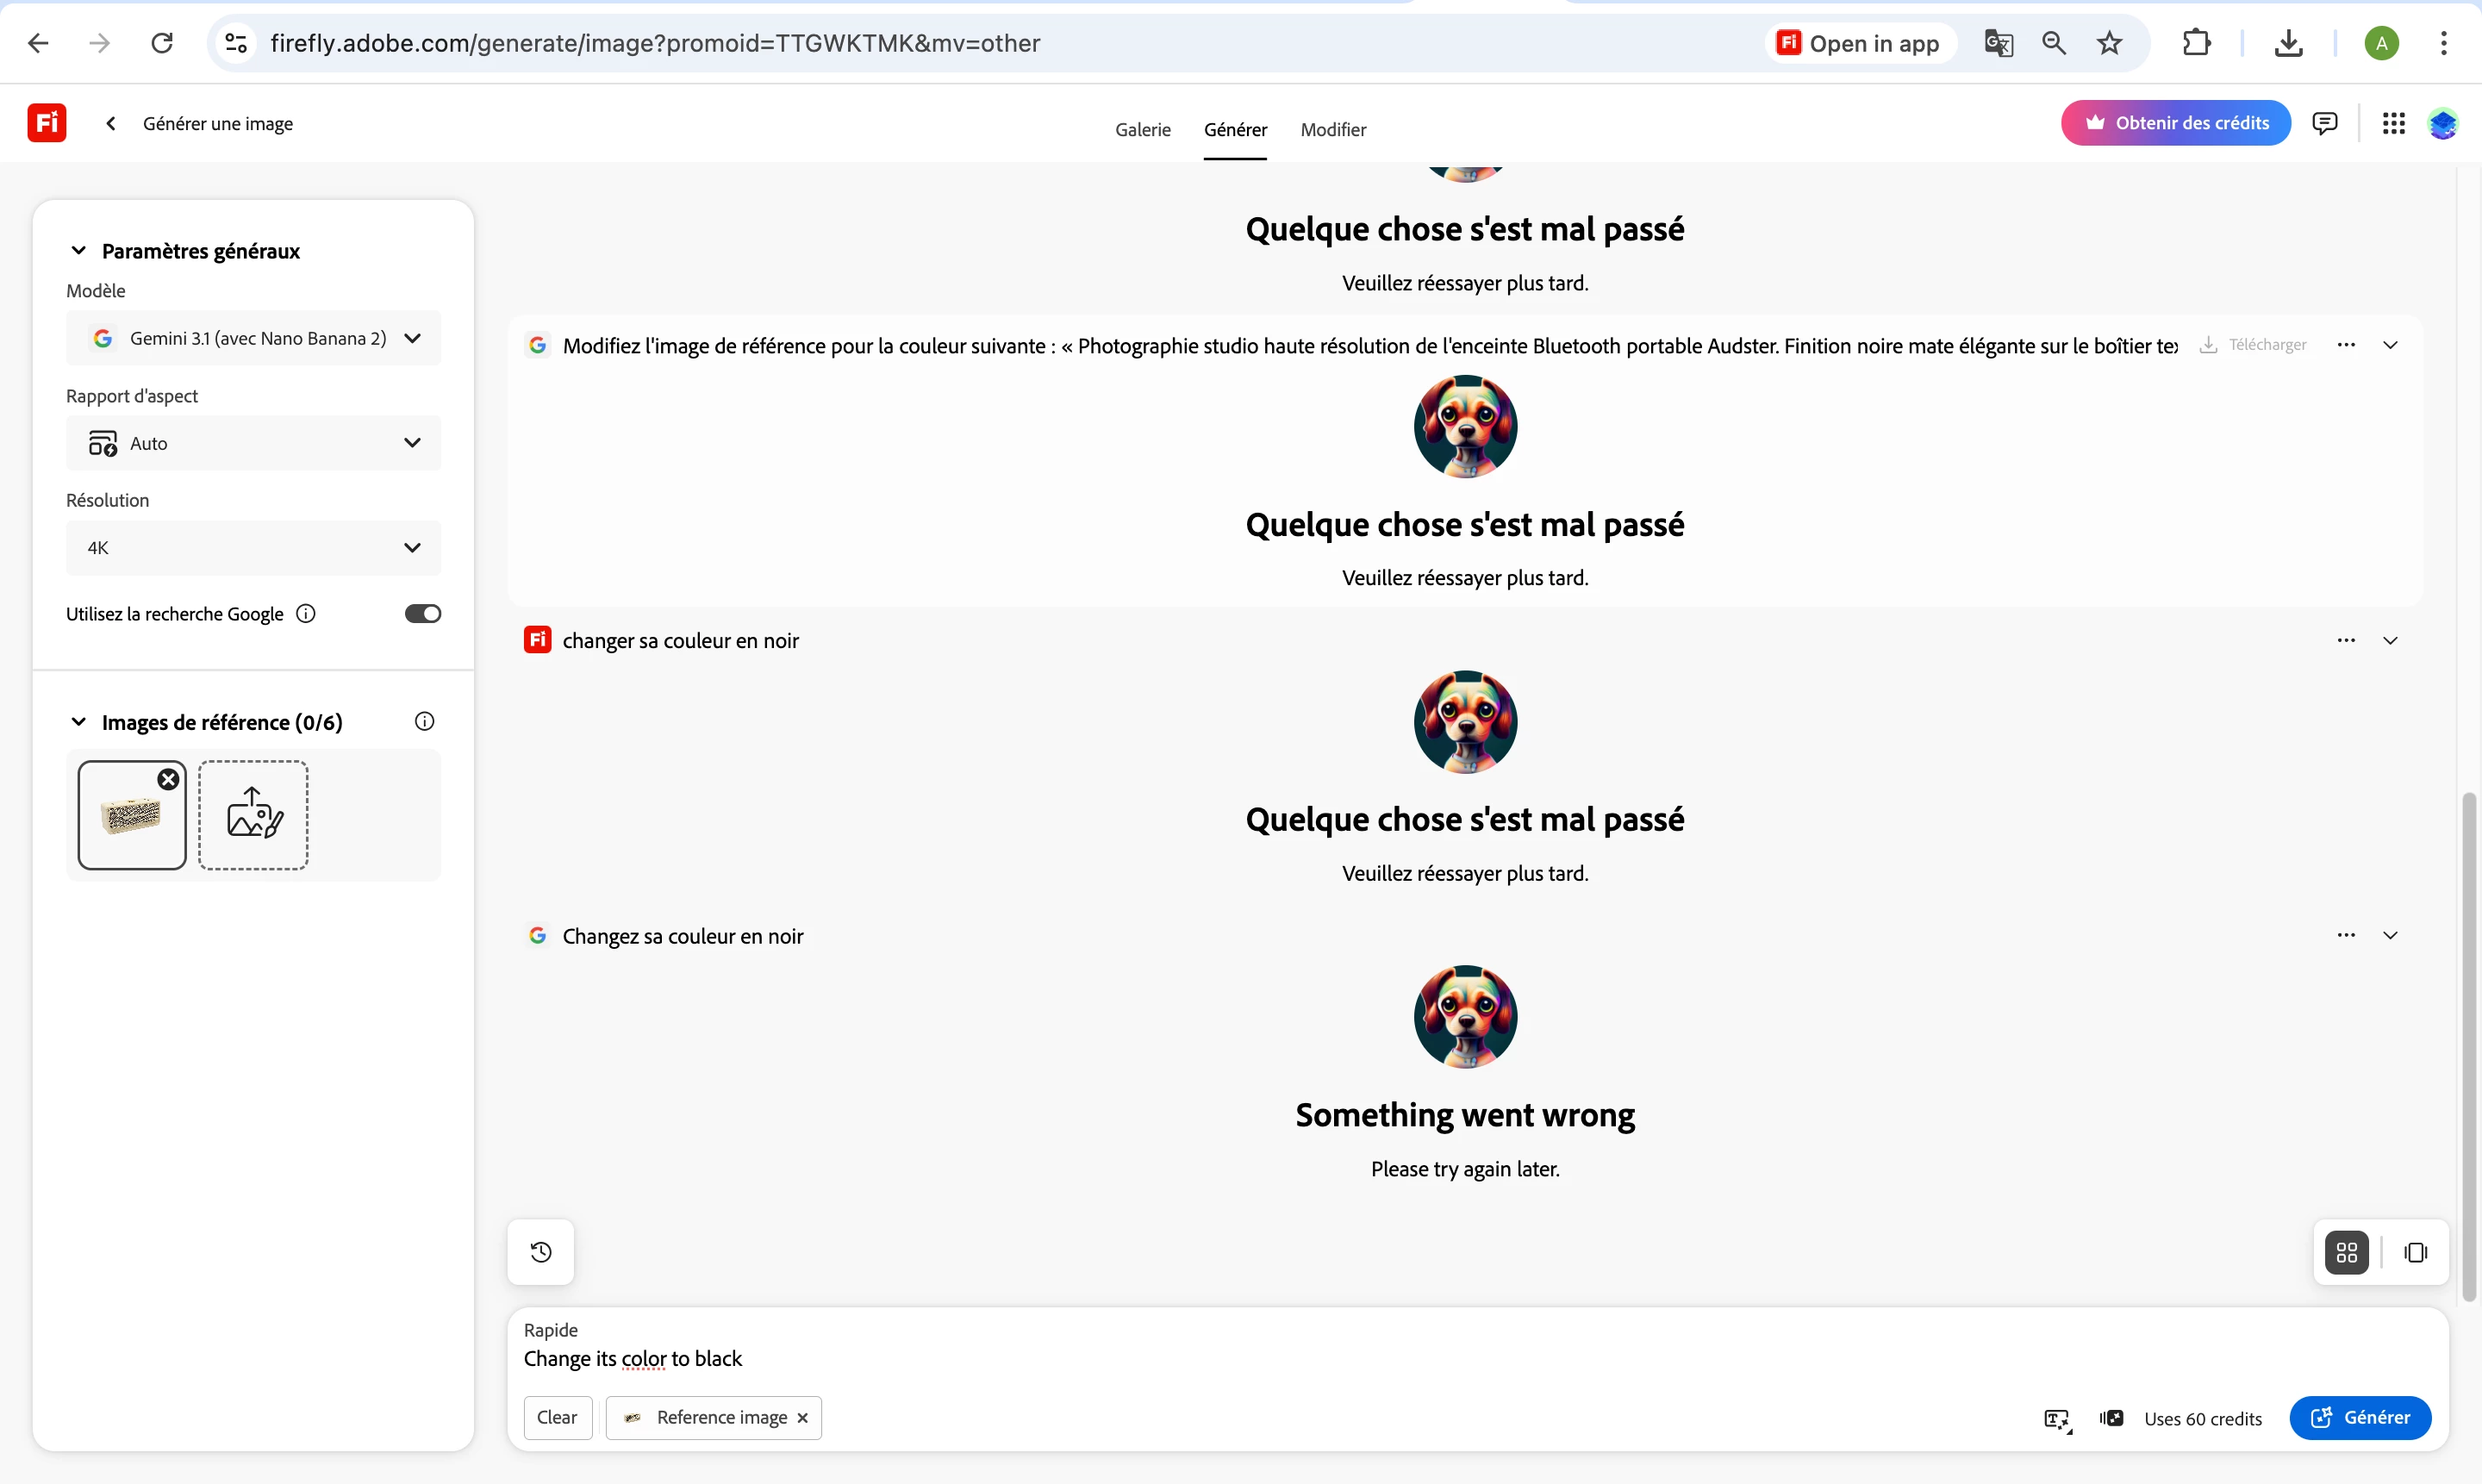Show info for Images de référence

[424, 721]
